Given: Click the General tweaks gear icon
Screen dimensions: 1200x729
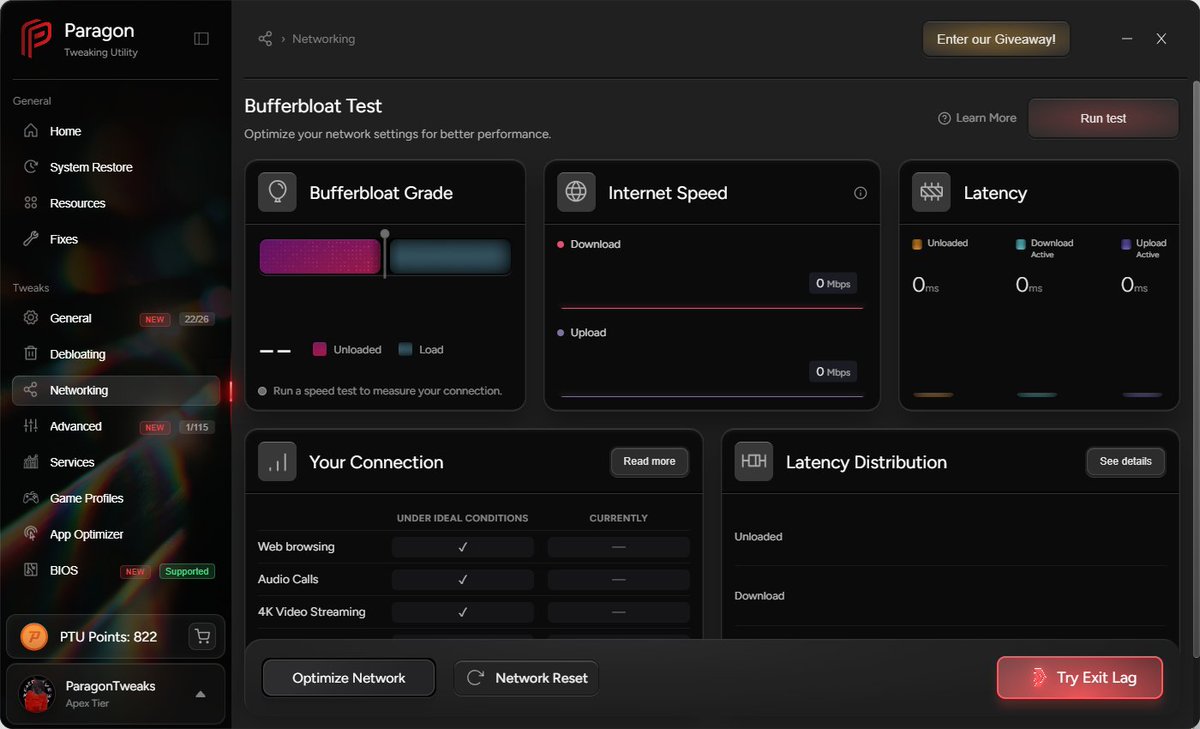Looking at the screenshot, I should (31, 318).
